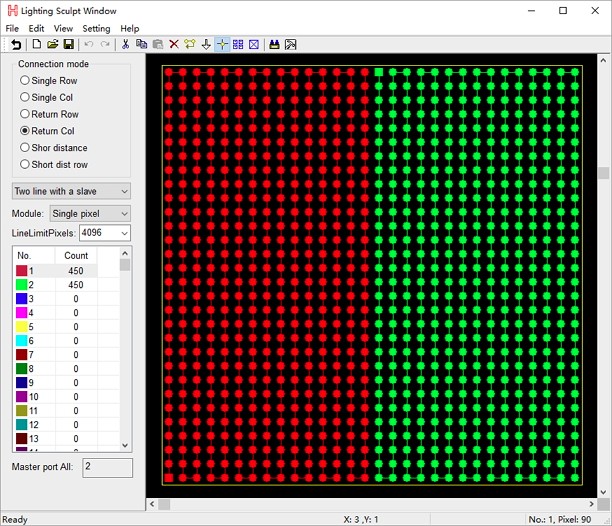Click the 'Ready' status bar text
This screenshot has width=612, height=526.
(x=15, y=520)
